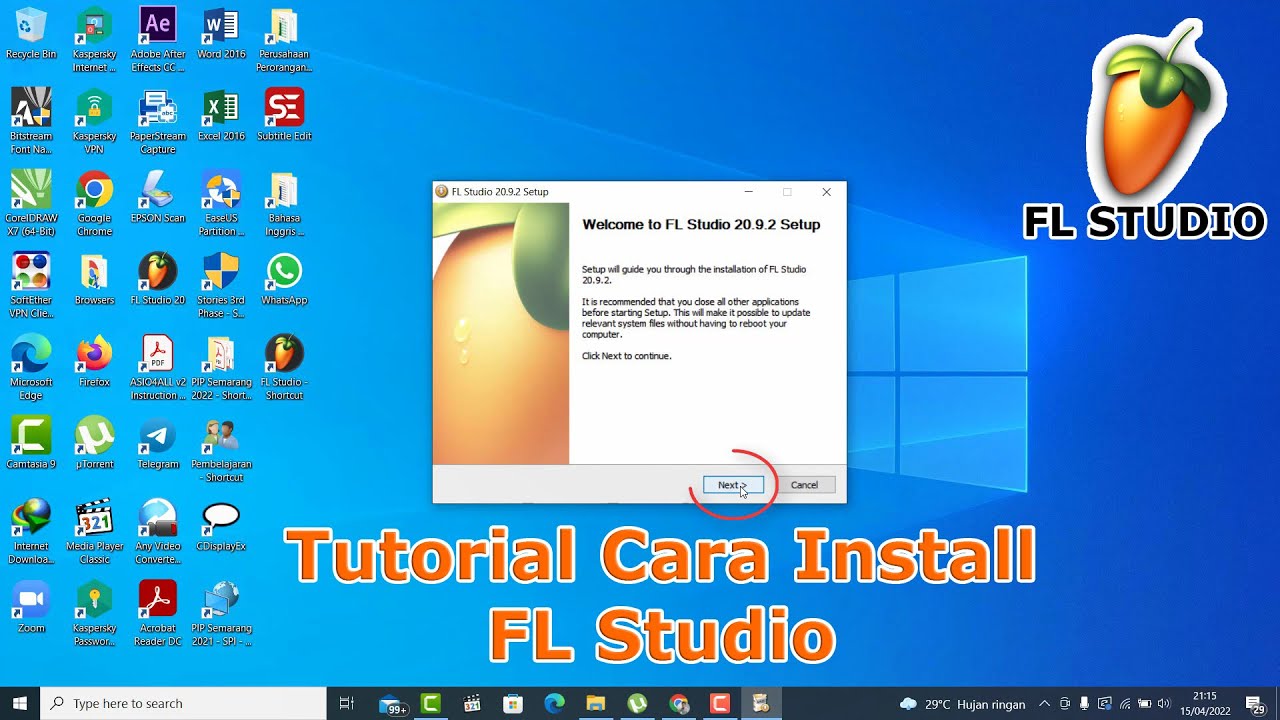Viewport: 1280px width, 720px height.
Task: Select Any Video Converter desktop icon
Action: pos(158,532)
